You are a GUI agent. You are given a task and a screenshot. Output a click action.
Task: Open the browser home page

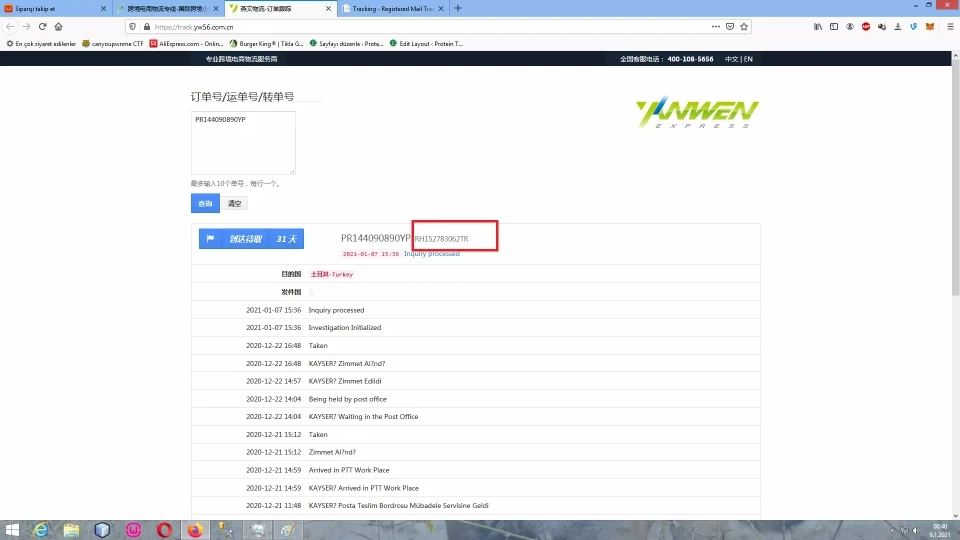[59, 26]
